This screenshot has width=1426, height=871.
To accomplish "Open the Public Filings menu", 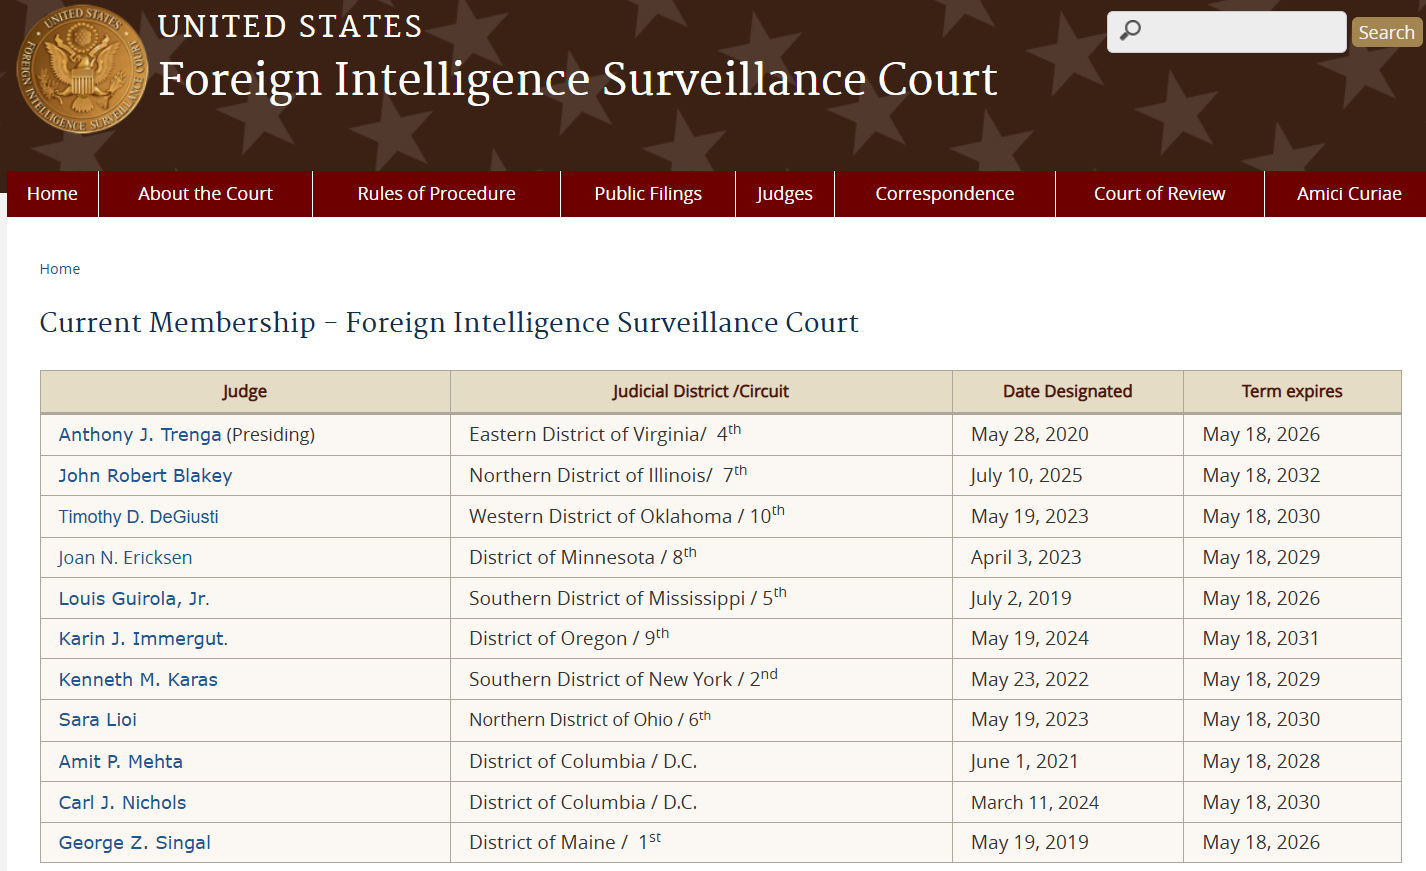I will point(647,194).
